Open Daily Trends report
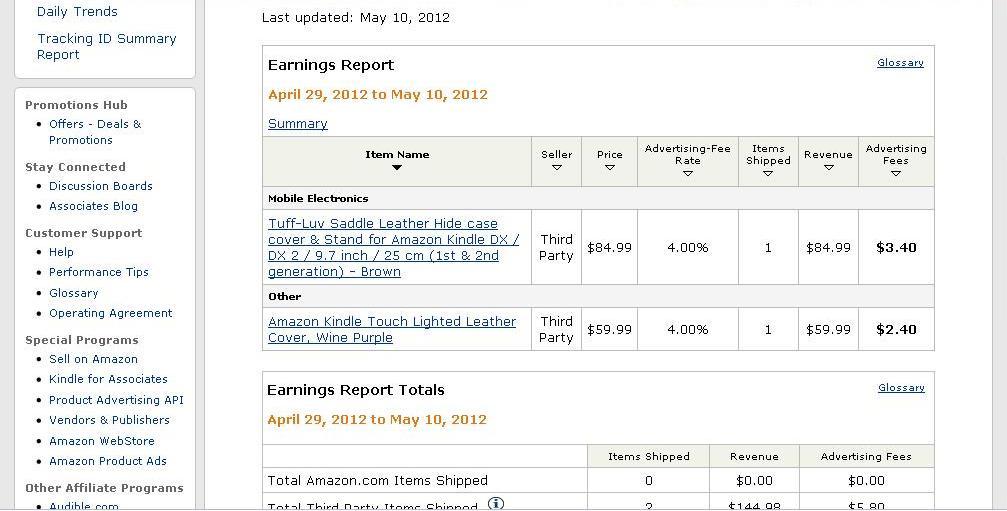The height and width of the screenshot is (511, 1007). [77, 12]
